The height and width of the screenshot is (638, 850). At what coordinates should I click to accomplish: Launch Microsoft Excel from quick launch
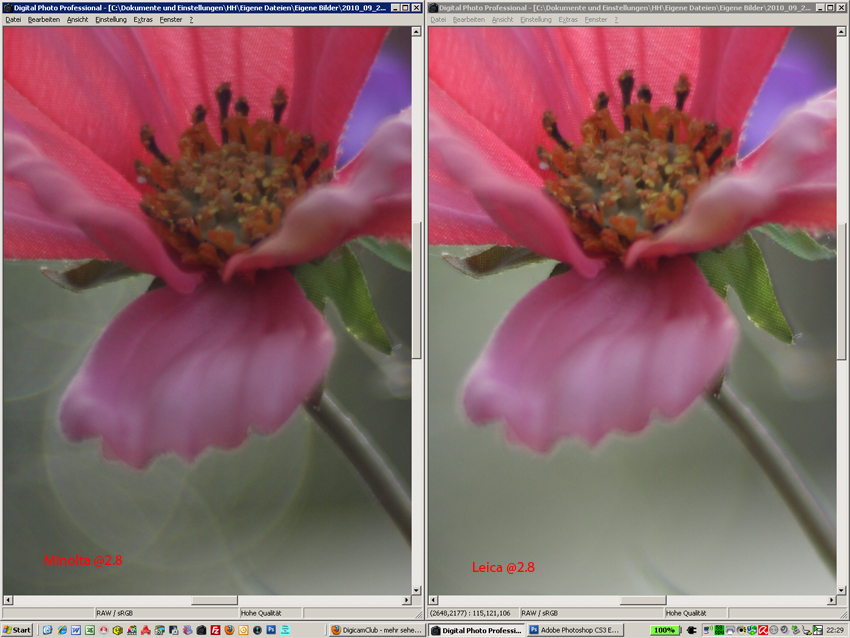[x=90, y=630]
